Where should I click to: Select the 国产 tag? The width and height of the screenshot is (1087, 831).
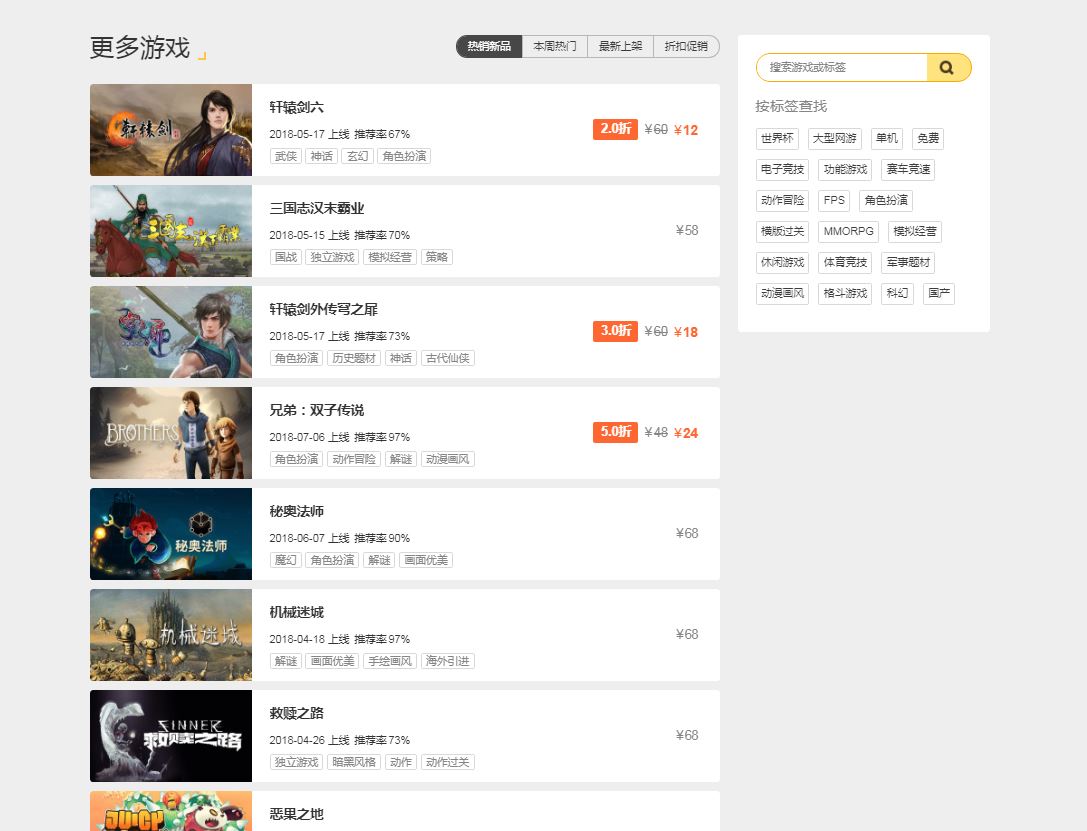click(x=939, y=294)
